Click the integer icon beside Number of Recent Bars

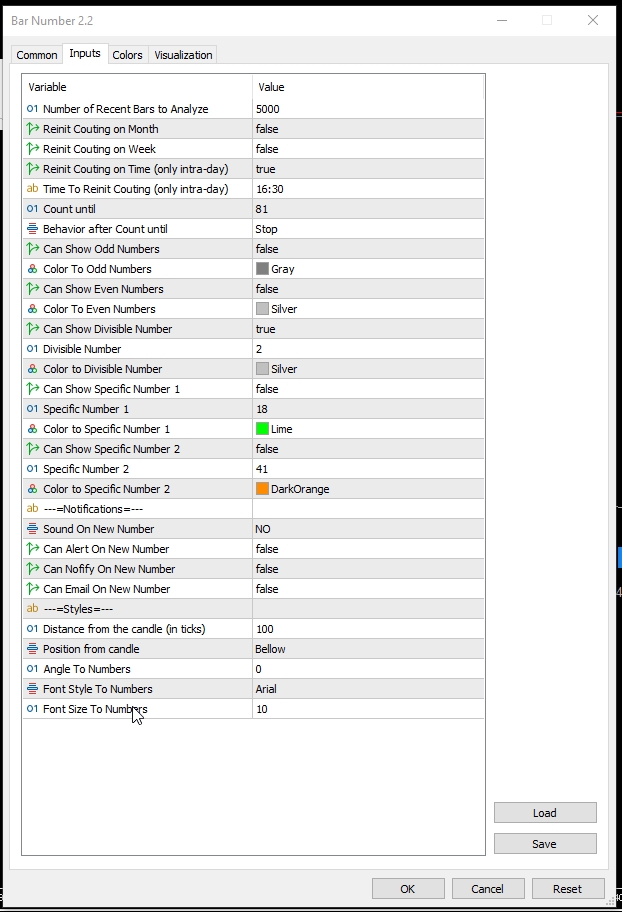[32, 109]
